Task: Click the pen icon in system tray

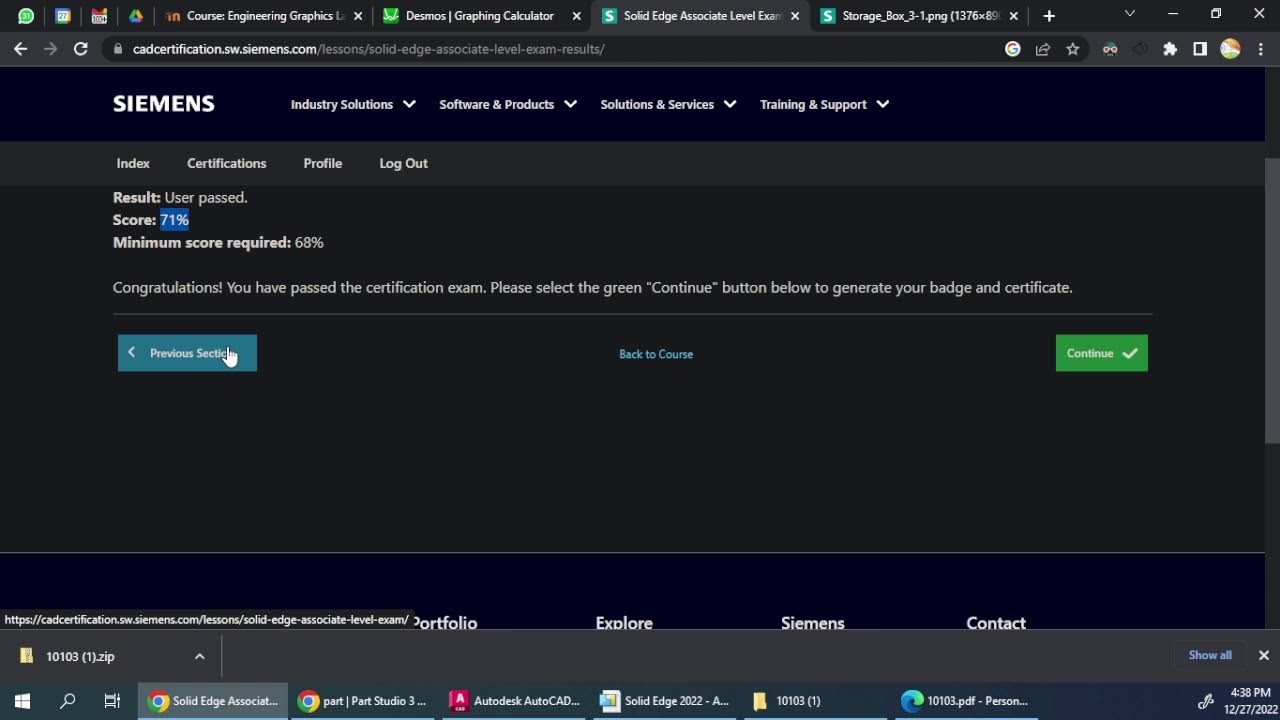Action: tap(1206, 701)
